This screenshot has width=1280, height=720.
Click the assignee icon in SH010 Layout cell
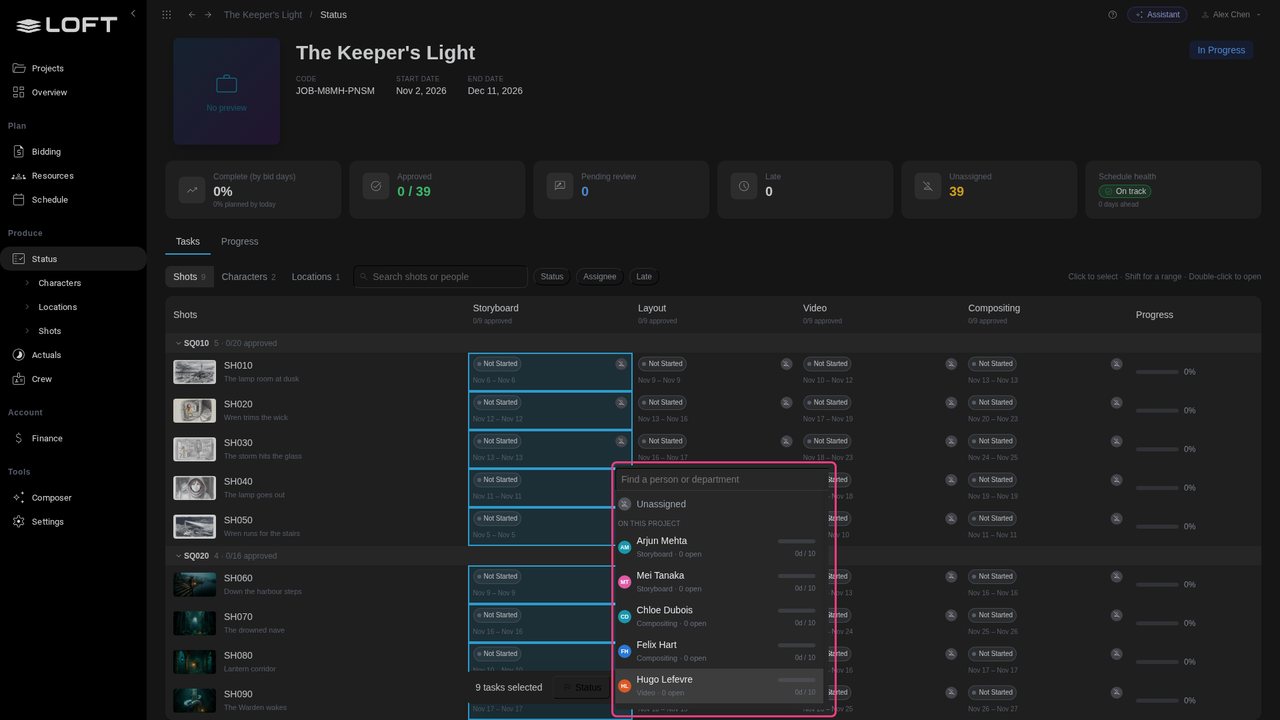pyautogui.click(x=786, y=364)
